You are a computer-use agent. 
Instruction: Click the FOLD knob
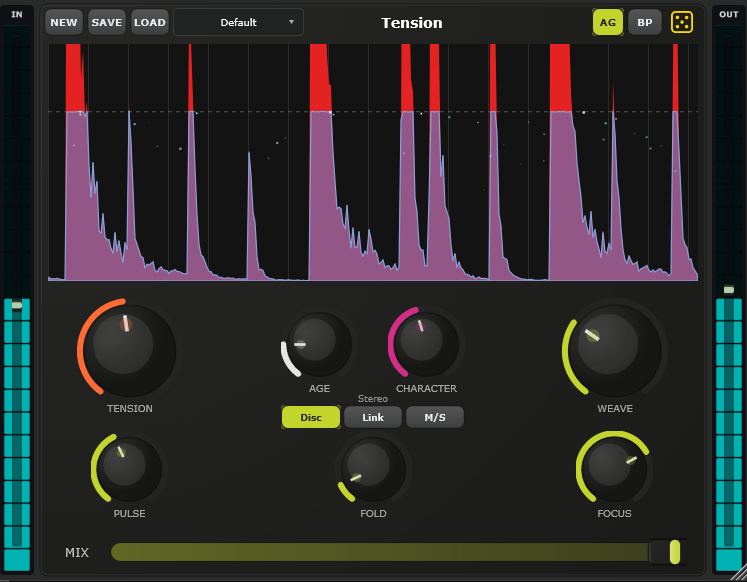tap(371, 467)
